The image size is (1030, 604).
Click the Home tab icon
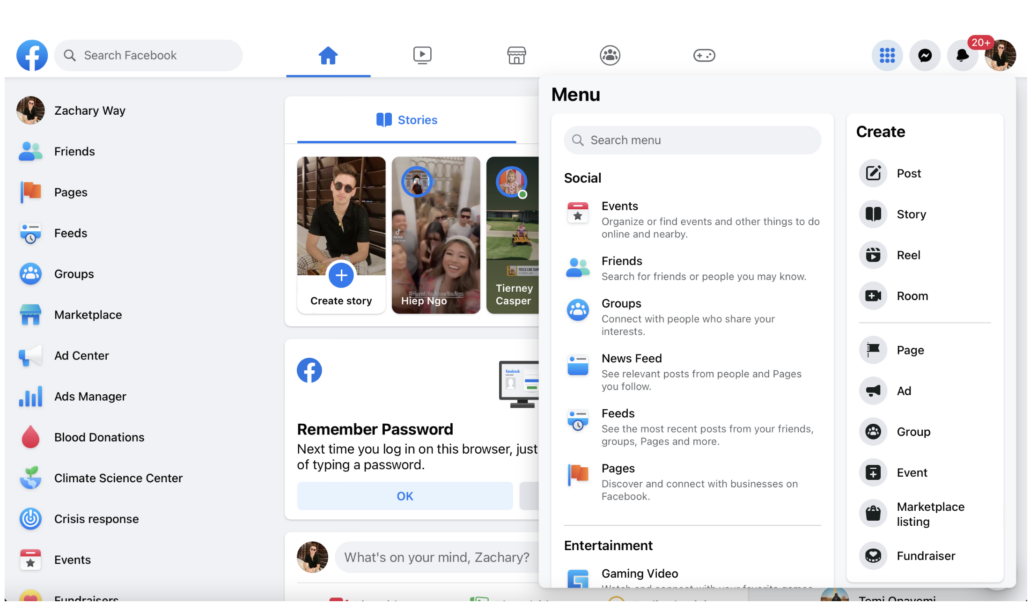pyautogui.click(x=328, y=56)
